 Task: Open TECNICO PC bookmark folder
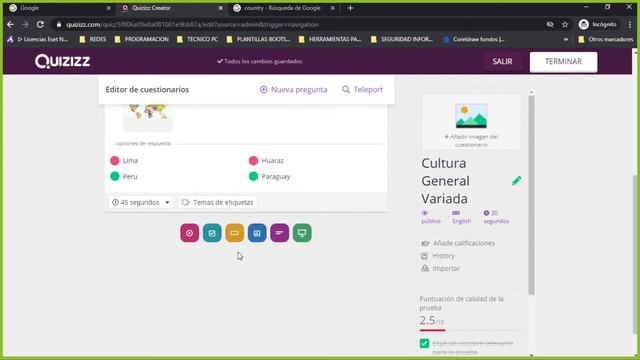click(x=198, y=39)
